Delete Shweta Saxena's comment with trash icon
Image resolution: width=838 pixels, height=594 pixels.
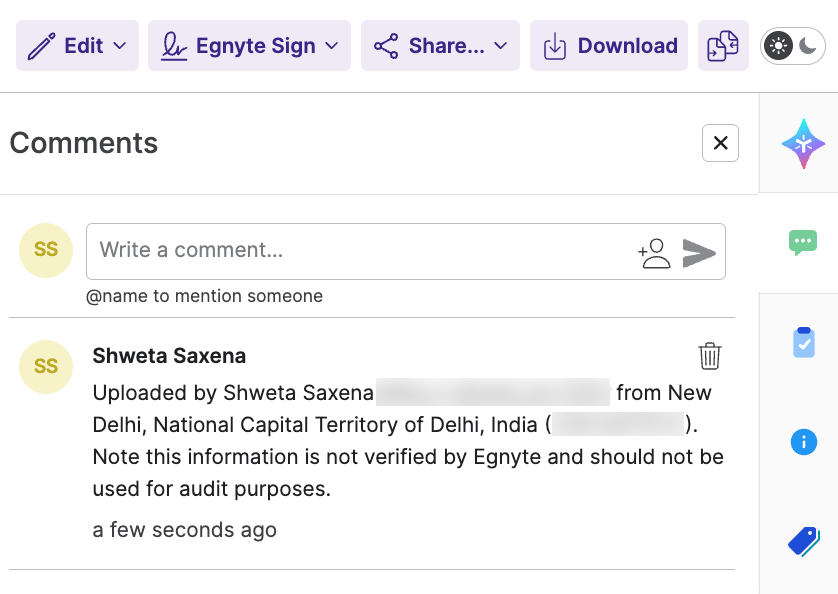click(x=709, y=356)
